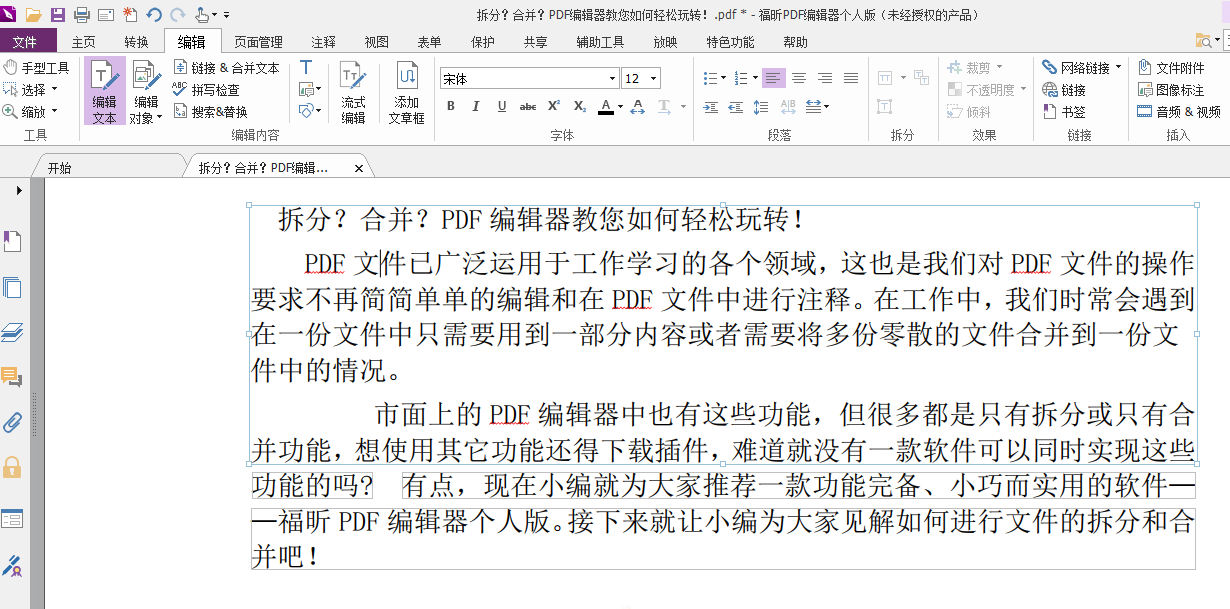
Task: Open the pages thumbnail panel in sidebar
Action: pyautogui.click(x=13, y=288)
